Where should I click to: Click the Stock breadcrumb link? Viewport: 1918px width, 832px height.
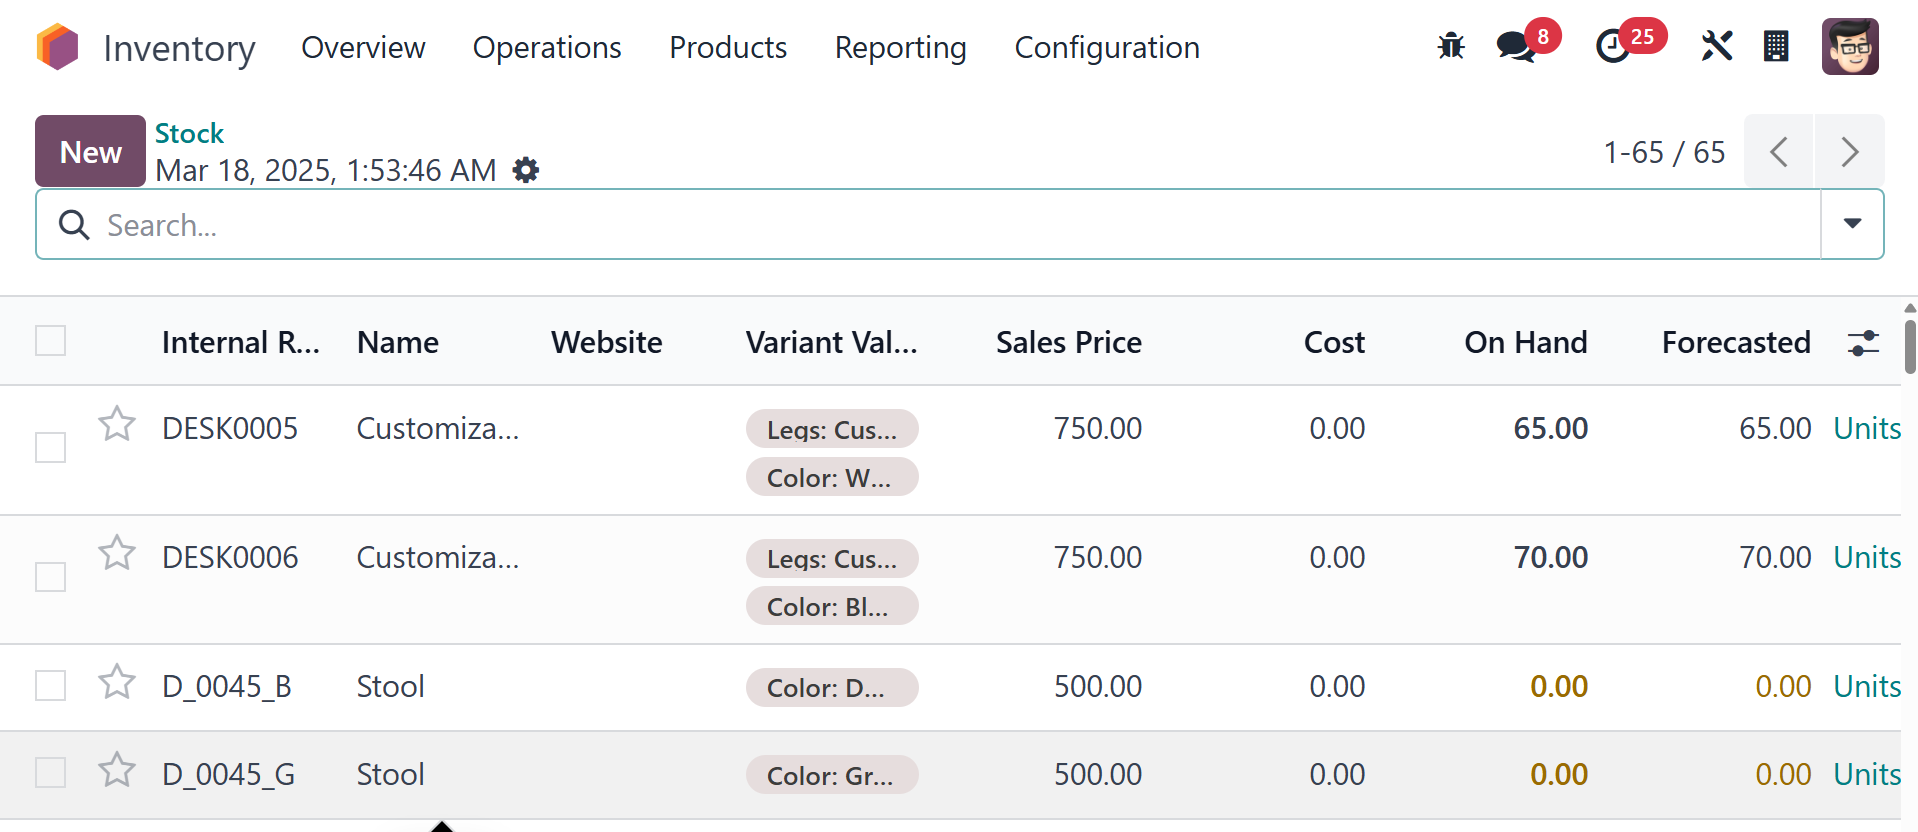189,133
